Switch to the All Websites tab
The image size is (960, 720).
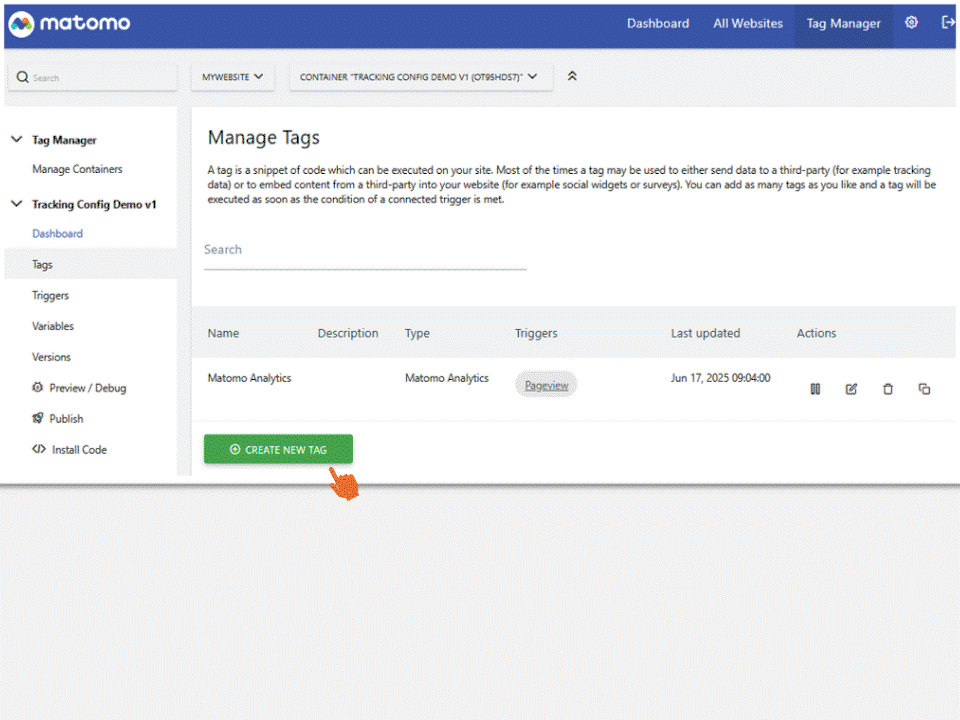click(748, 22)
